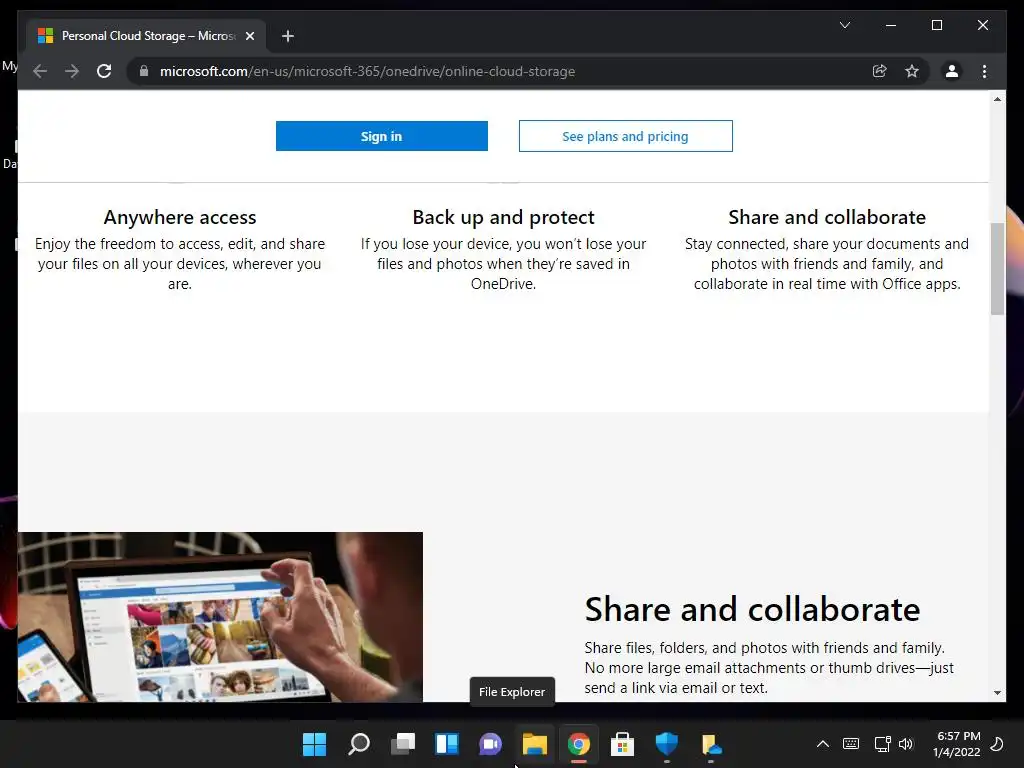Switch to Personal Cloud Storage tab
Image resolution: width=1024 pixels, height=768 pixels.
pos(146,36)
